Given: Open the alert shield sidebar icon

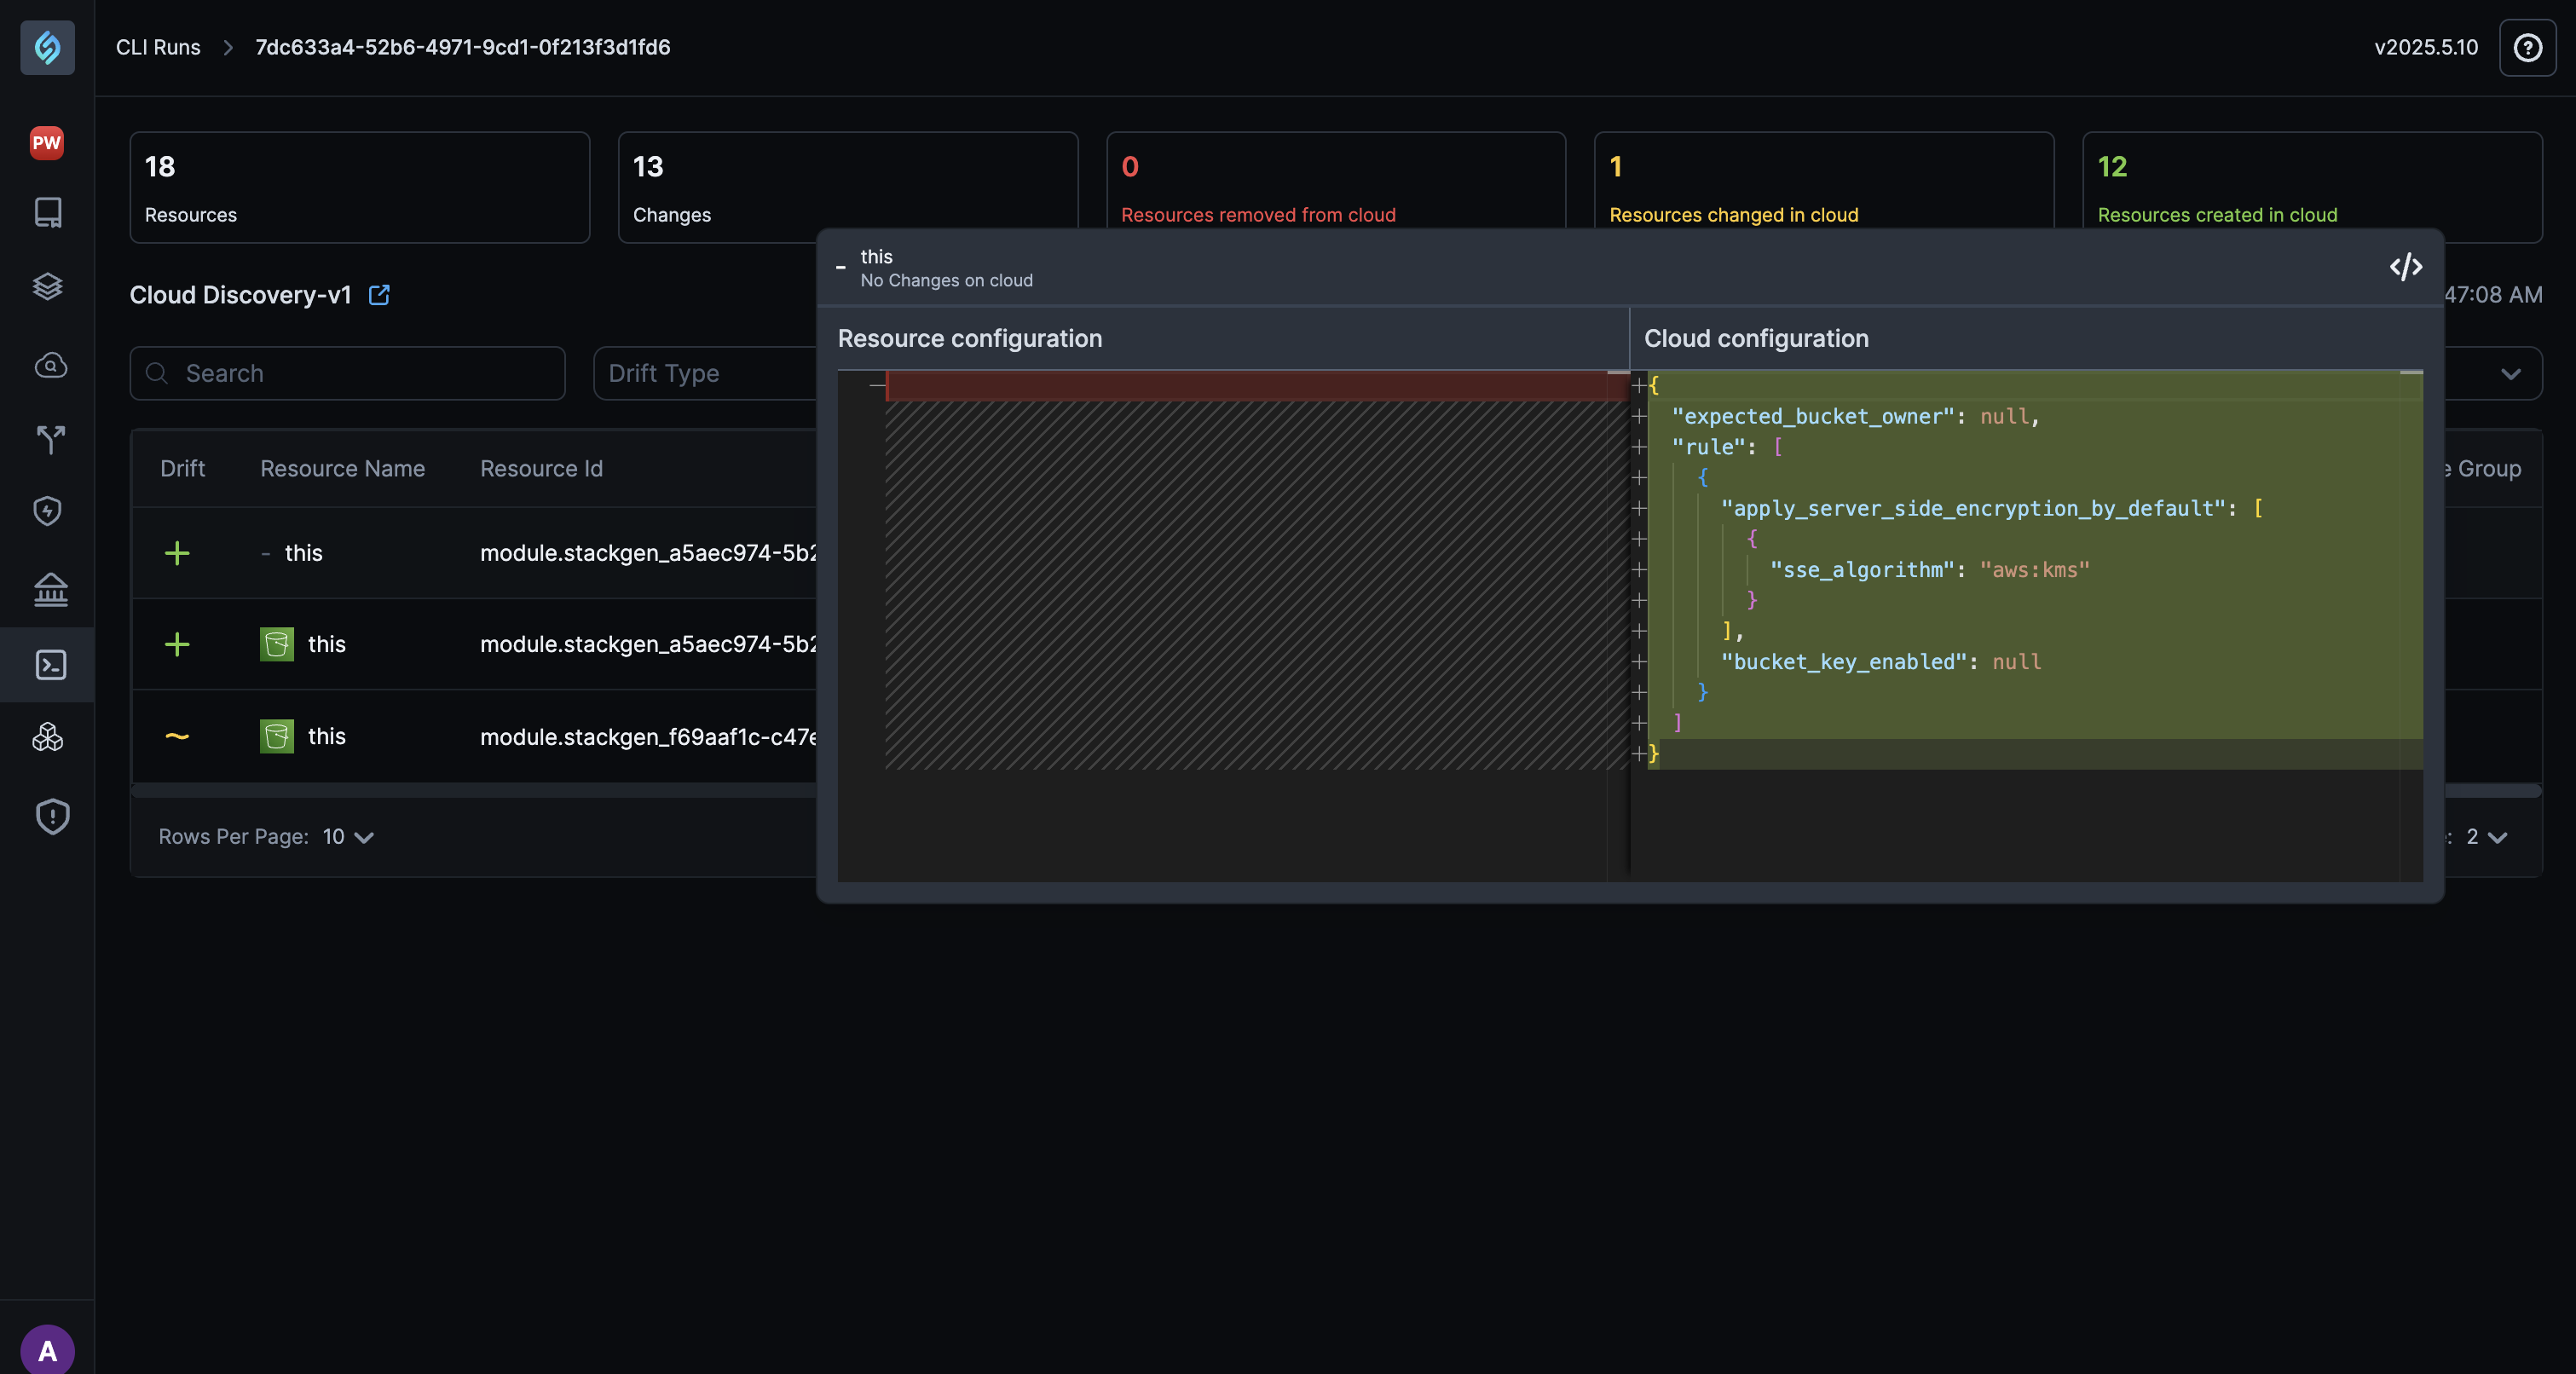Looking at the screenshot, I should pyautogui.click(x=52, y=816).
